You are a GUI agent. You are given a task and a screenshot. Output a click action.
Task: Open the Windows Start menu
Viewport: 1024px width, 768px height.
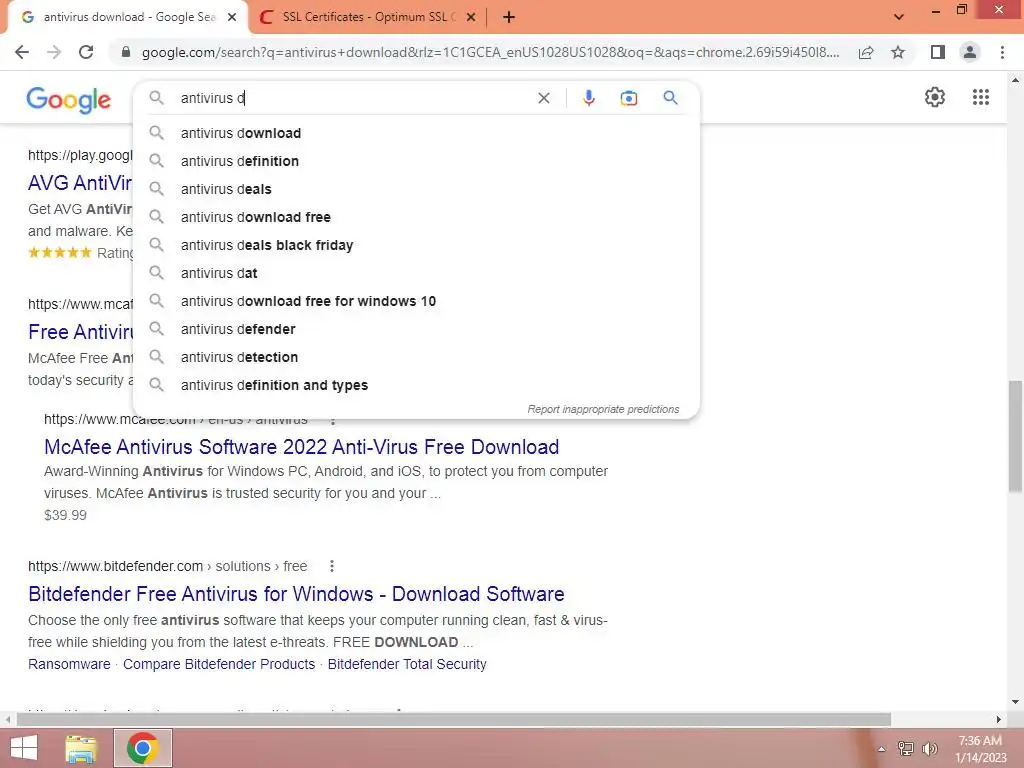24,748
